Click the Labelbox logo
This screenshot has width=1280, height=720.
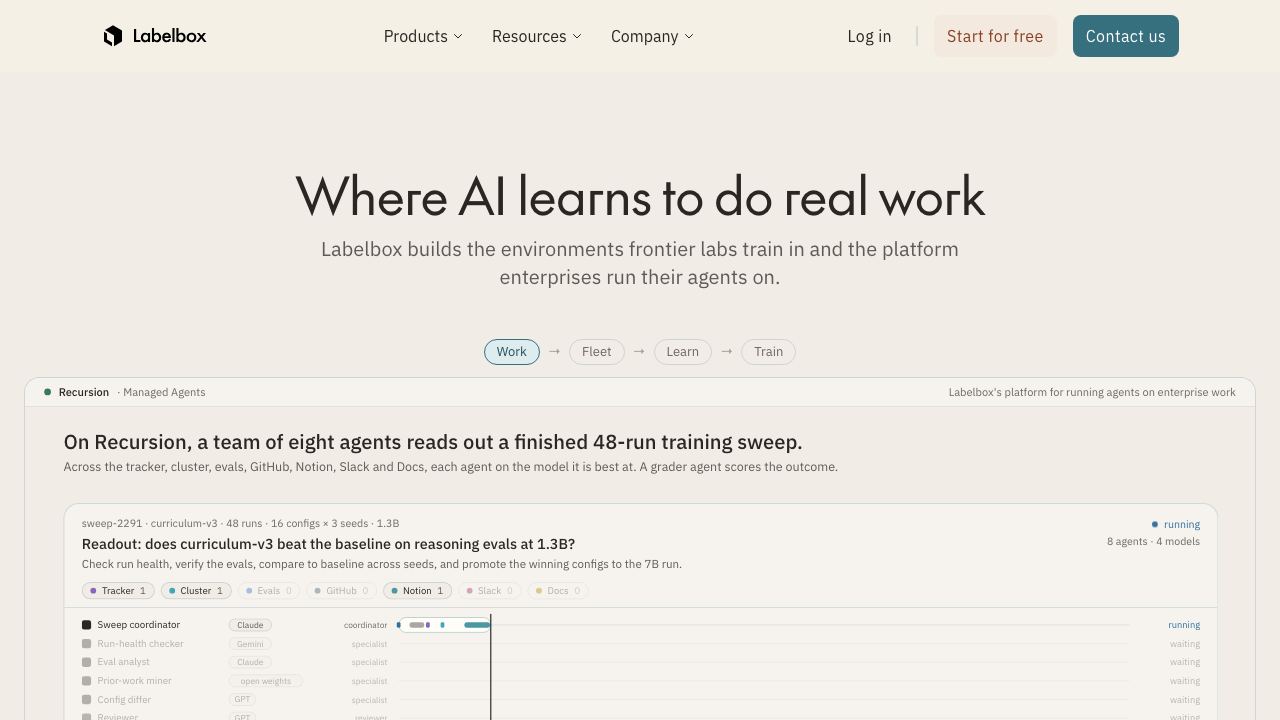click(x=155, y=36)
